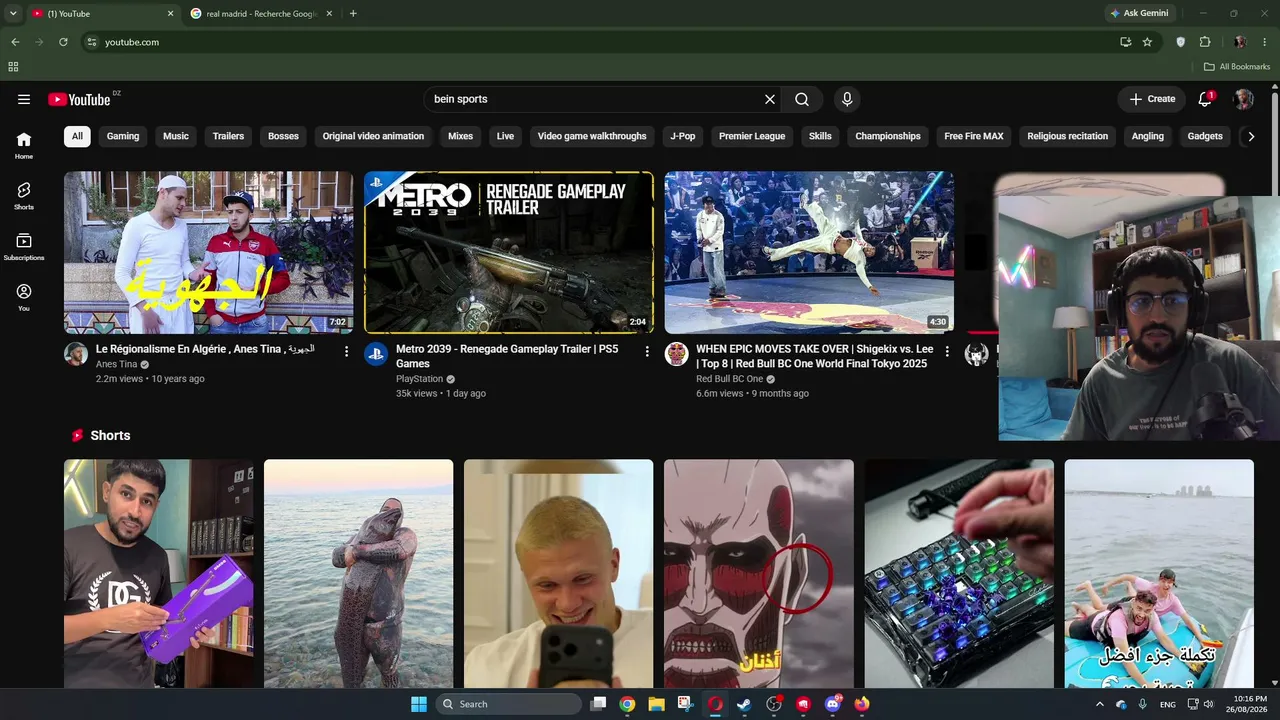Select the Free Fire MAX chip

(x=974, y=136)
